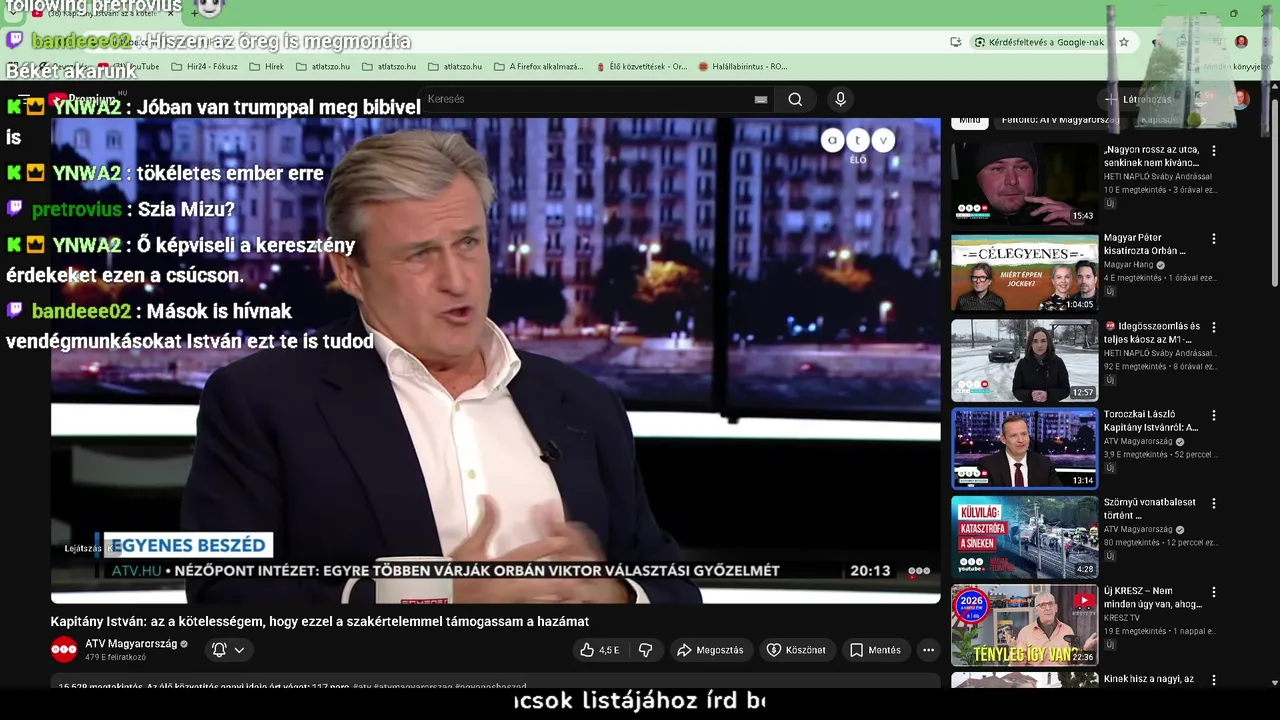Select the Feltöltő: ATV Magyarország chip

click(x=1060, y=120)
